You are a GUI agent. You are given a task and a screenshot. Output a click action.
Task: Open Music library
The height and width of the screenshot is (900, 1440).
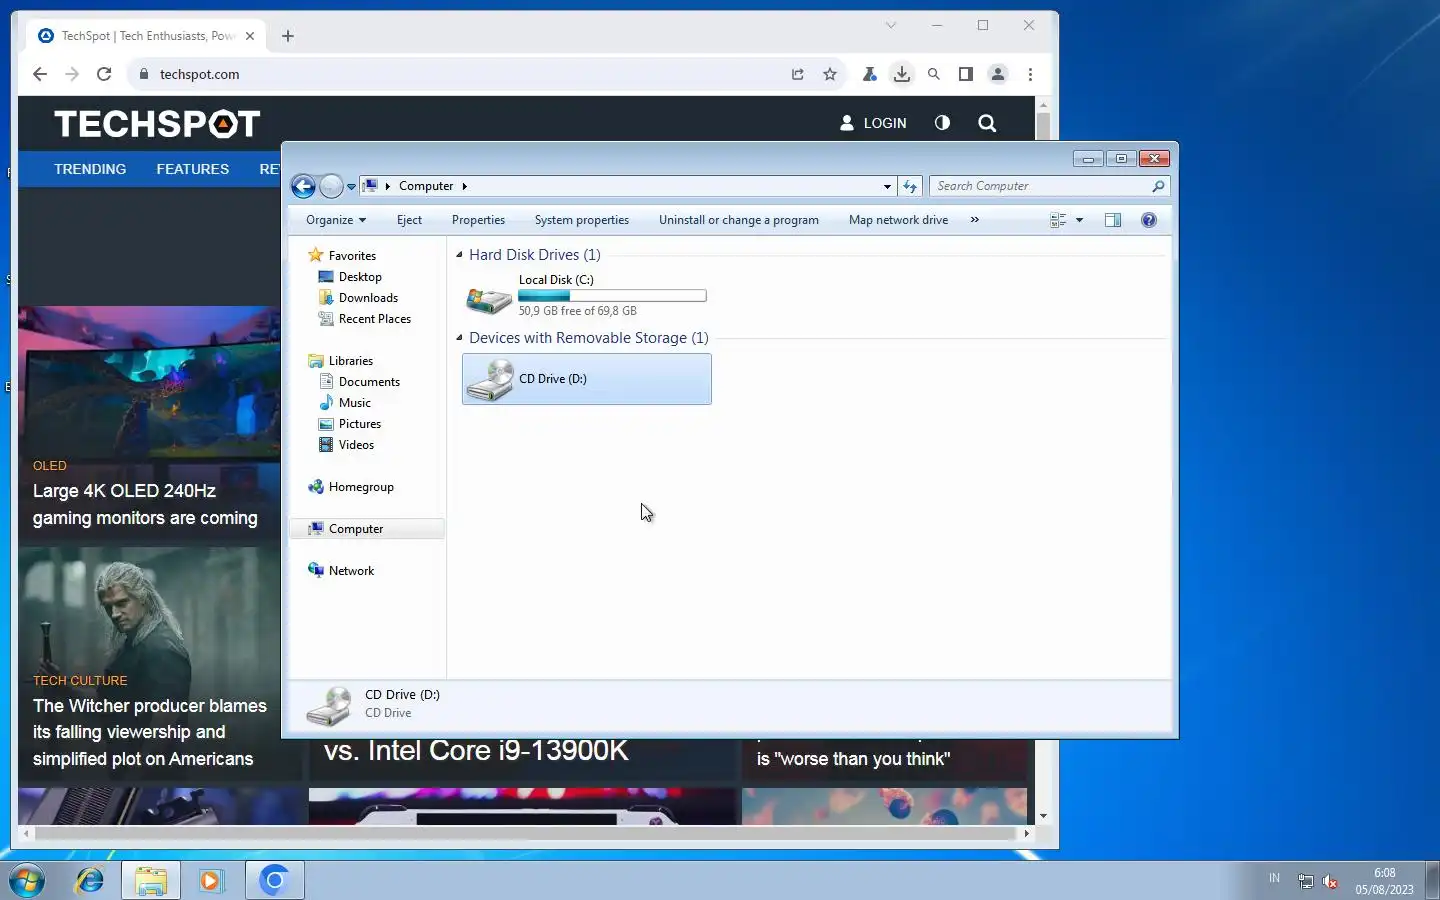355,403
